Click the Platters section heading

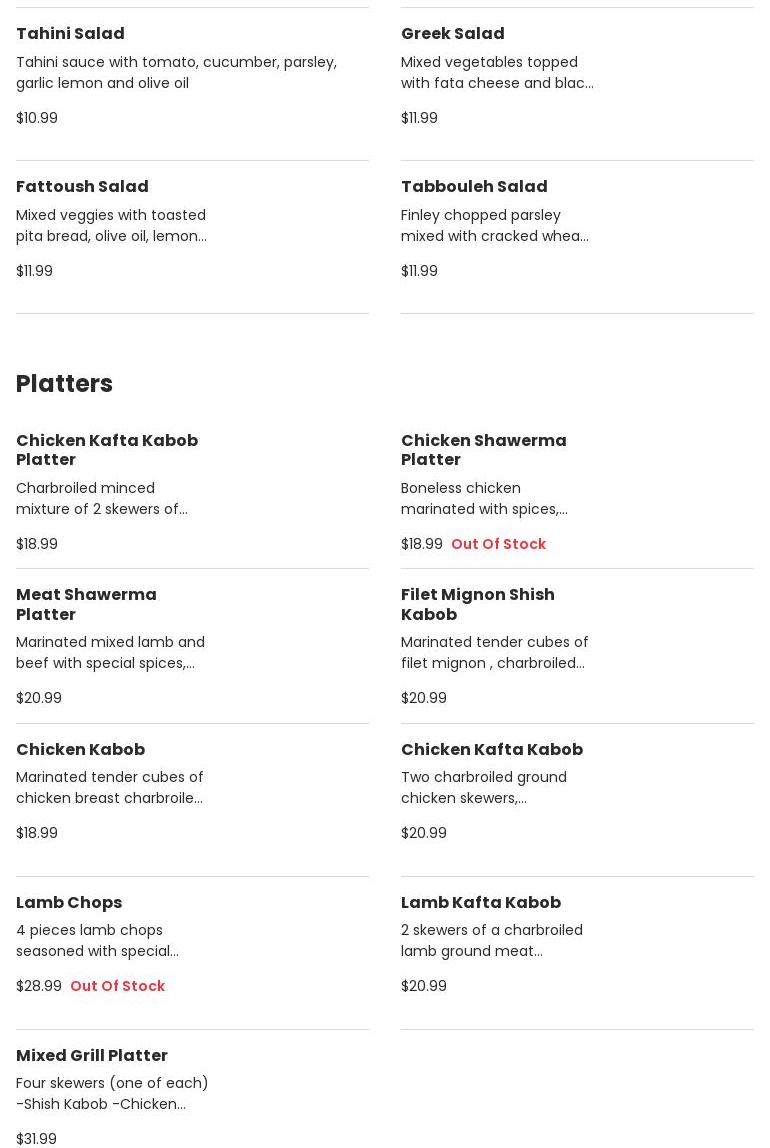coord(64,384)
